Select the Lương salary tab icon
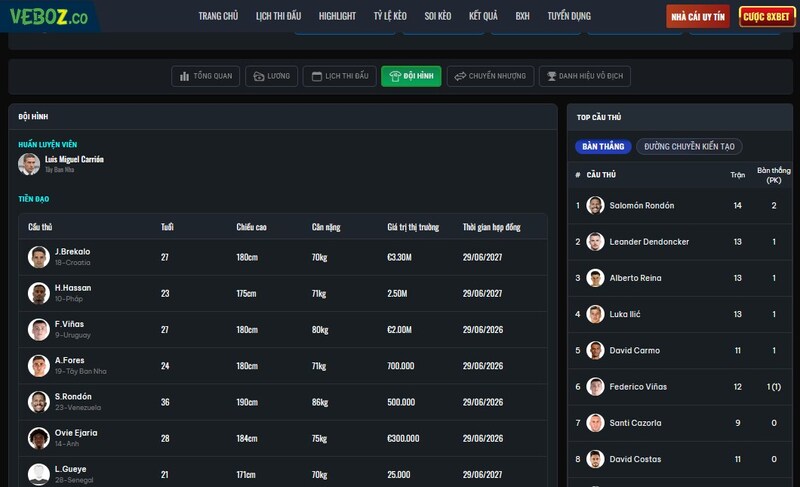The height and width of the screenshot is (487, 800). [x=258, y=76]
